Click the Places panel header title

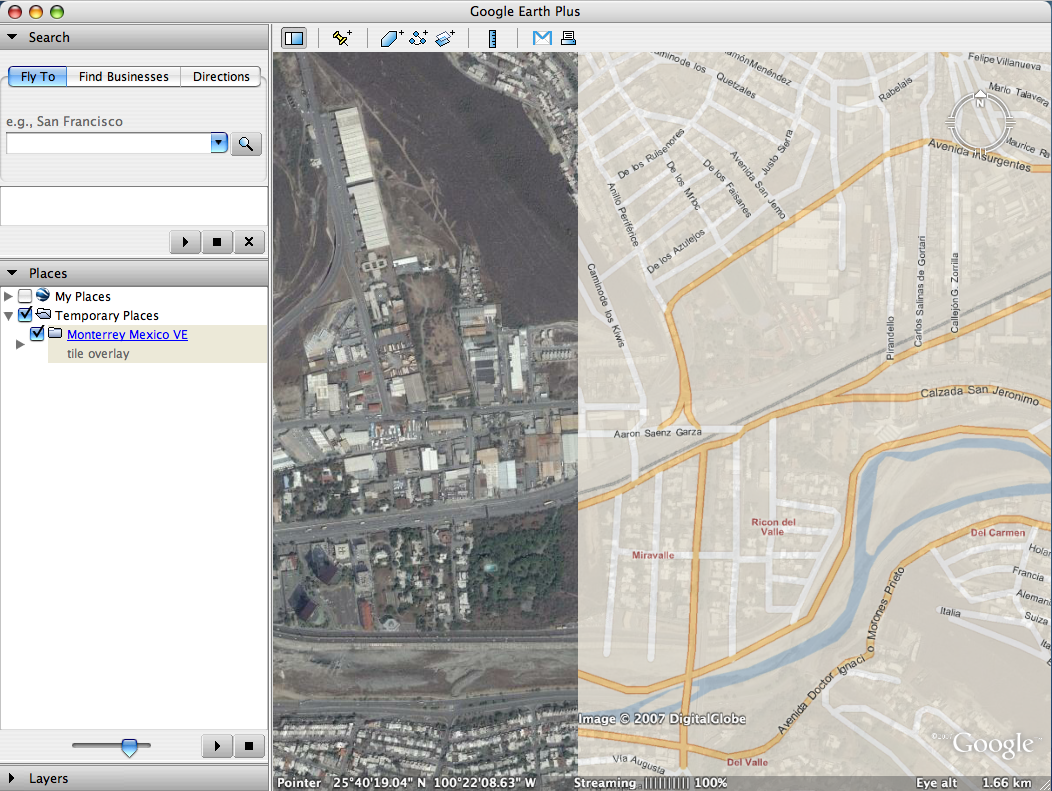point(48,273)
